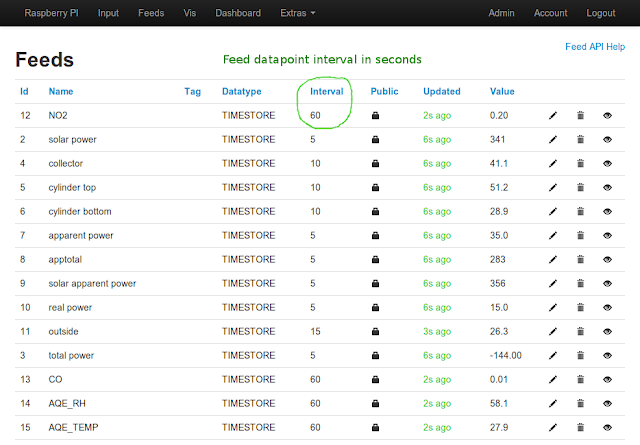Sort feeds by Updated column header
The width and height of the screenshot is (640, 445).
[x=442, y=91]
